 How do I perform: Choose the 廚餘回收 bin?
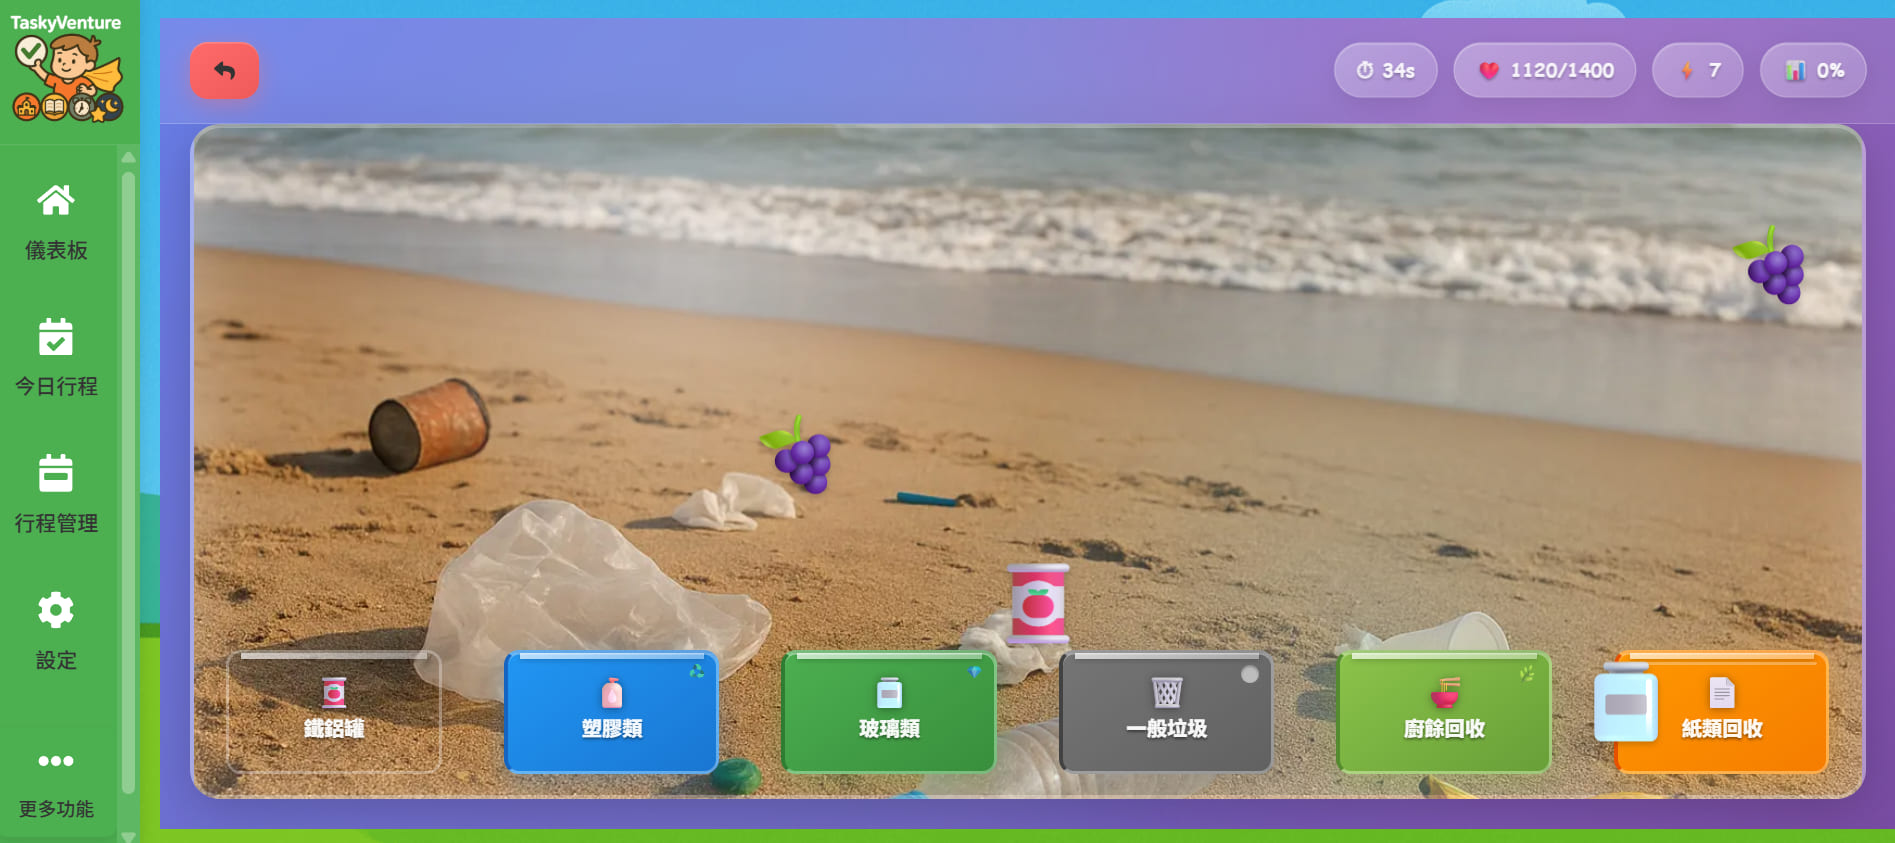1444,712
